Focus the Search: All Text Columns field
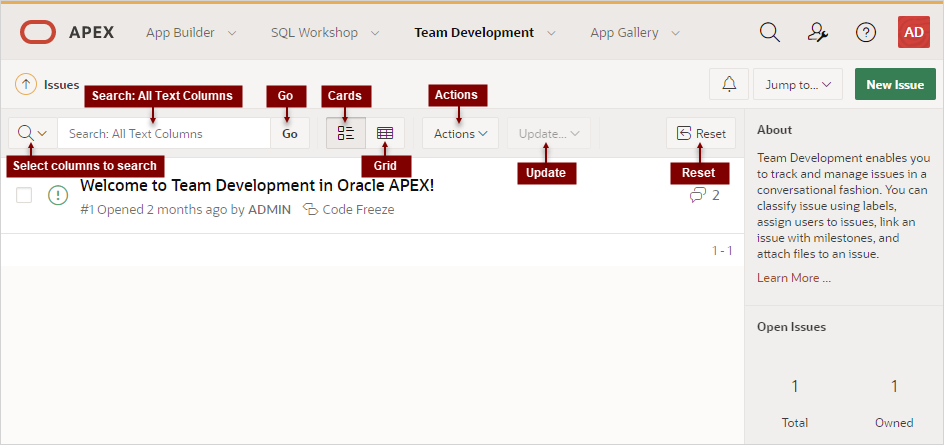944x445 pixels. pyautogui.click(x=164, y=133)
